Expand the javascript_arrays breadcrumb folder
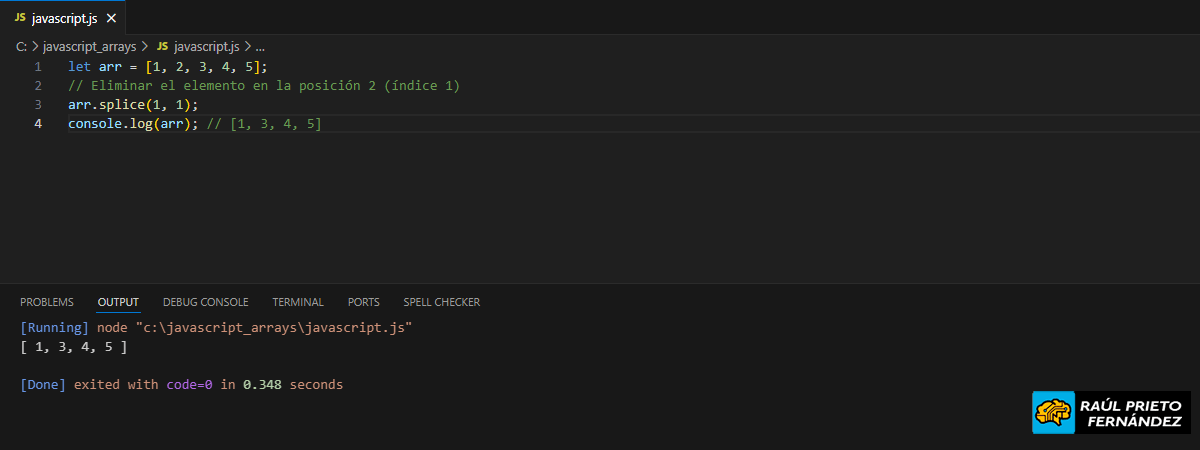The image size is (1200, 450). [89, 46]
